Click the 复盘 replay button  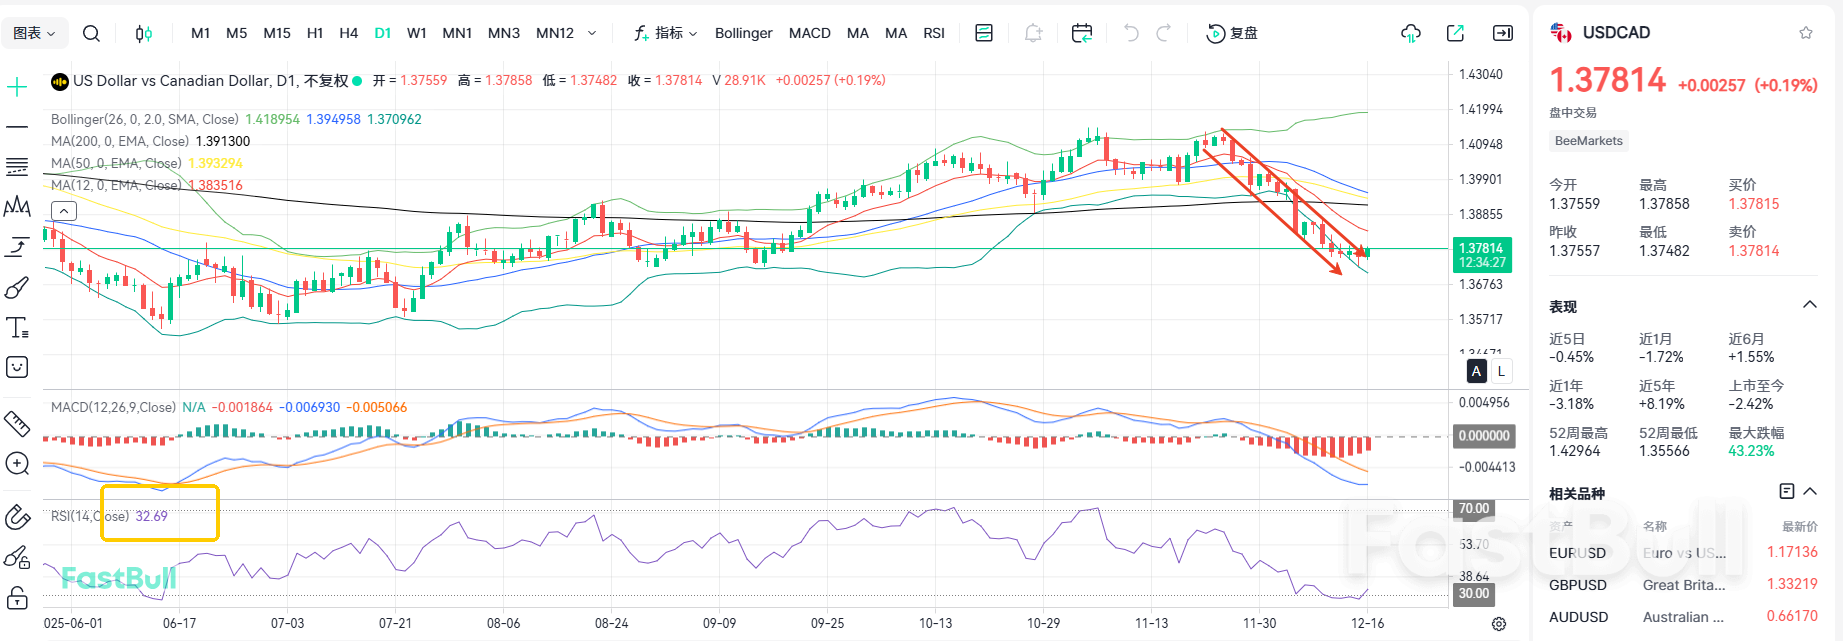[1232, 33]
